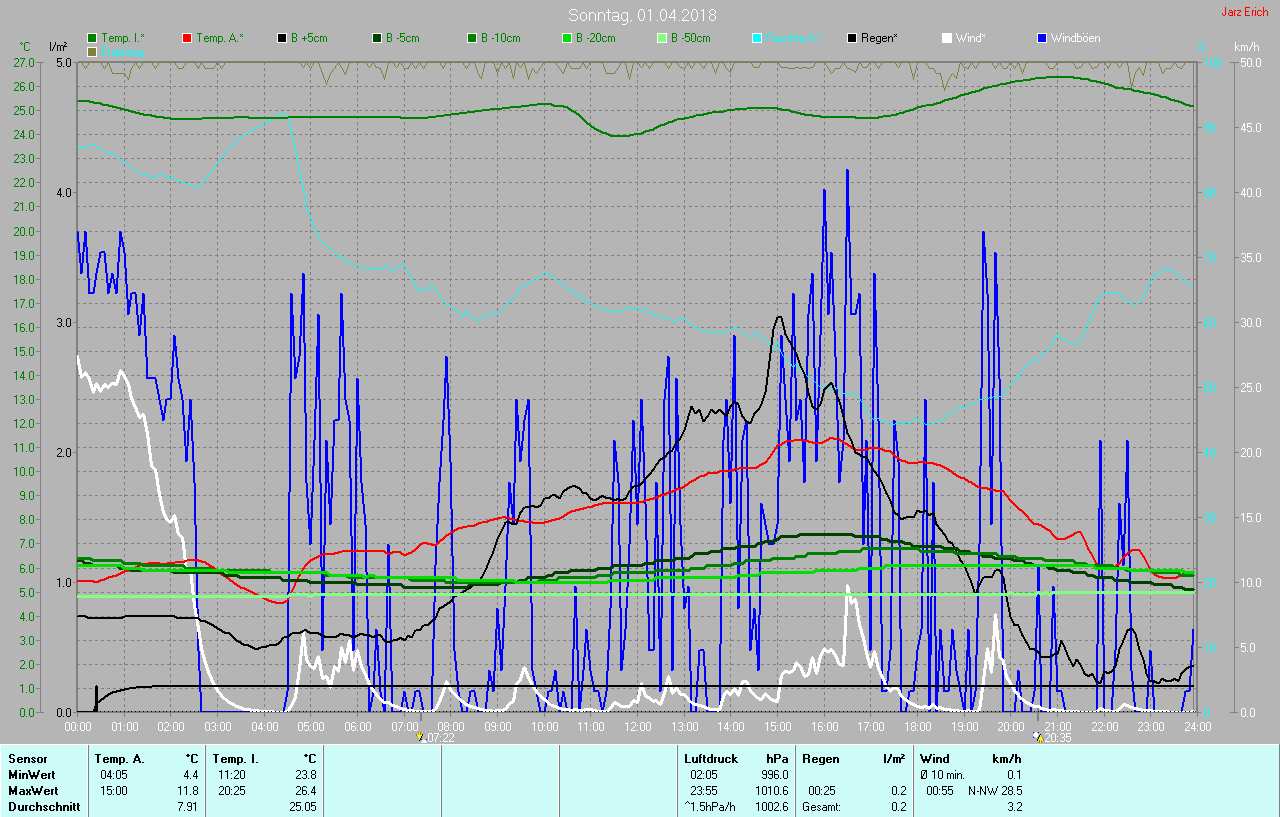Viewport: 1280px width, 817px height.
Task: Select the B -20cm legend label
Action: coord(595,38)
